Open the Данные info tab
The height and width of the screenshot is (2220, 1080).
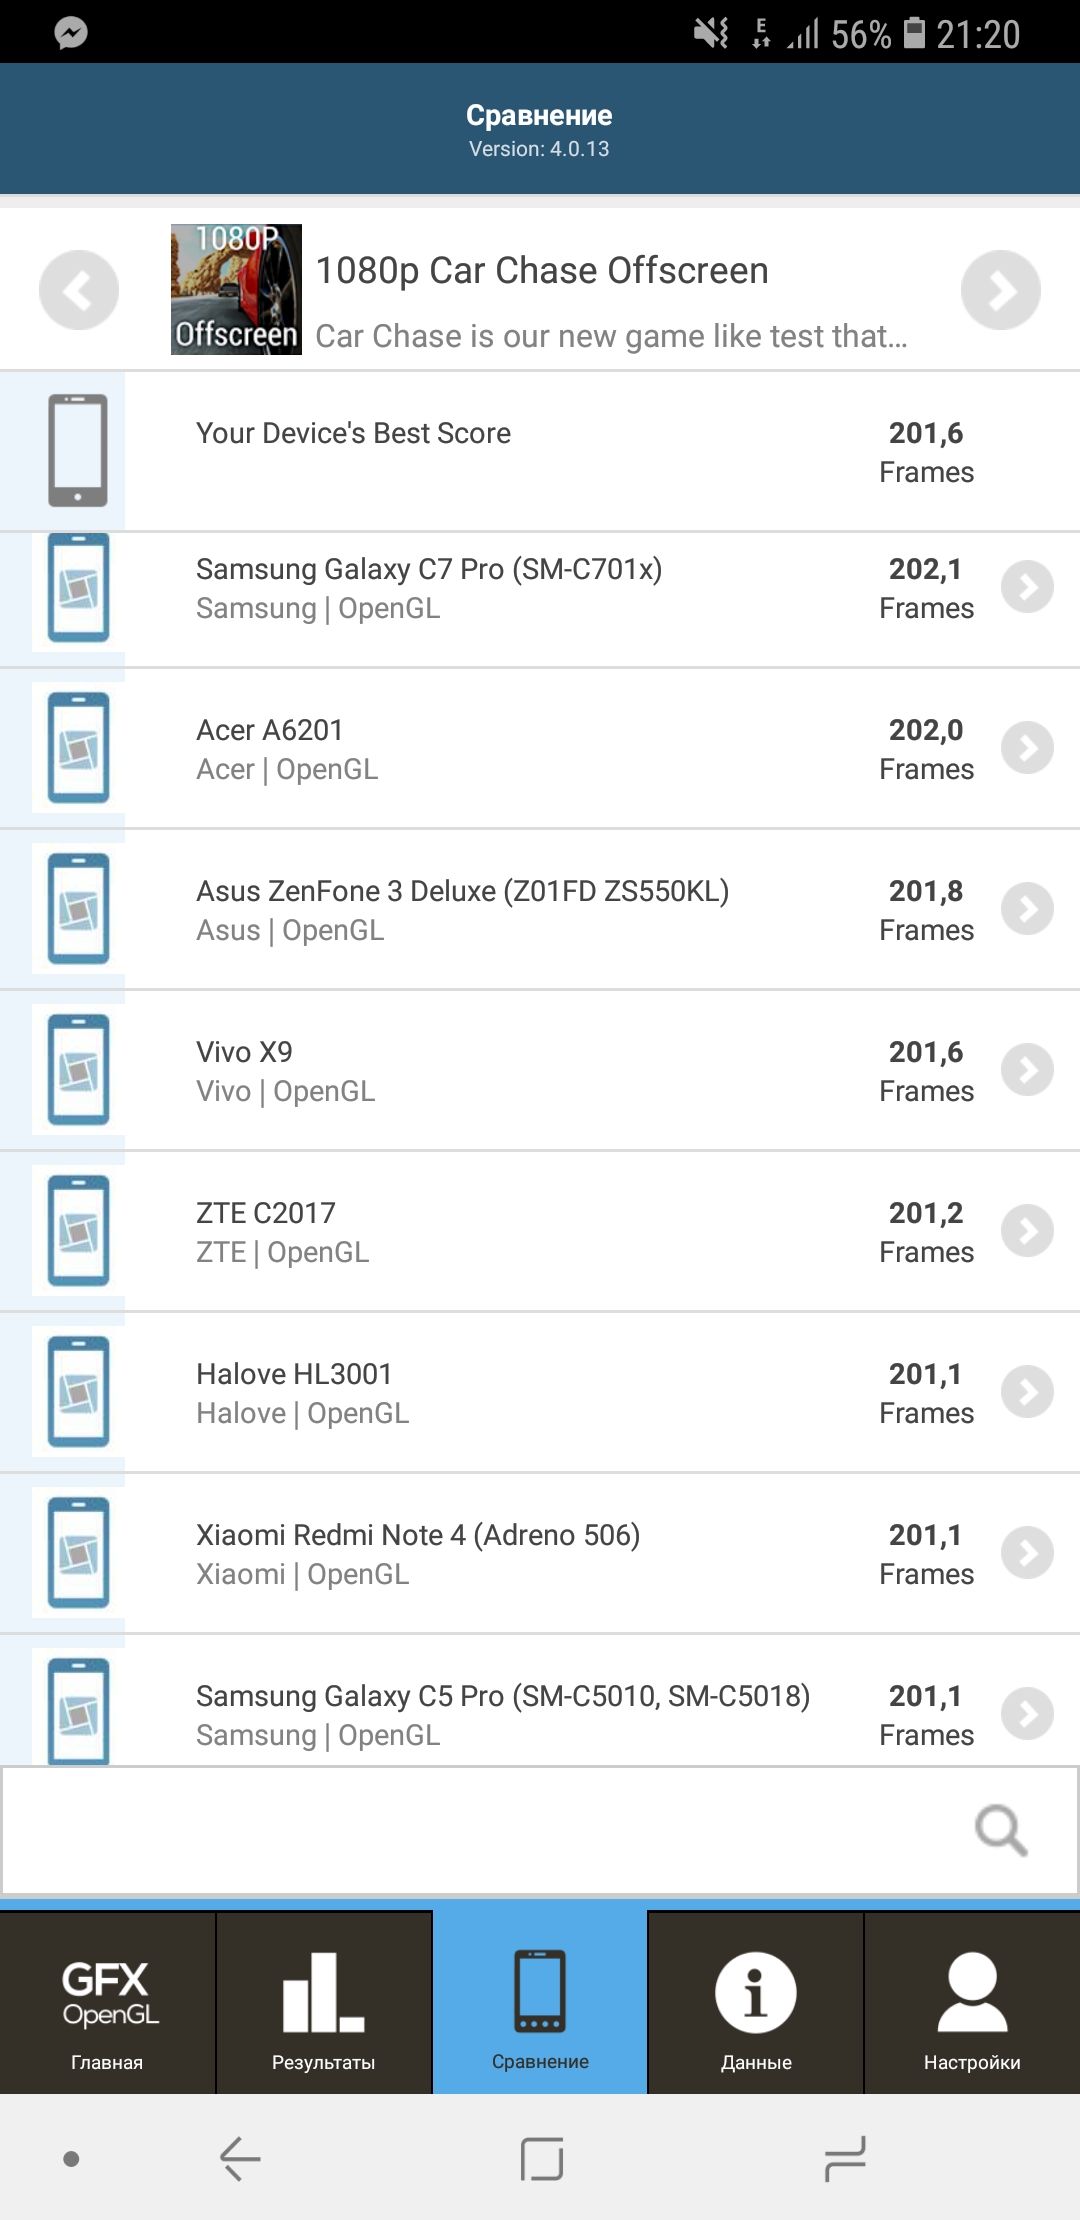[756, 2003]
